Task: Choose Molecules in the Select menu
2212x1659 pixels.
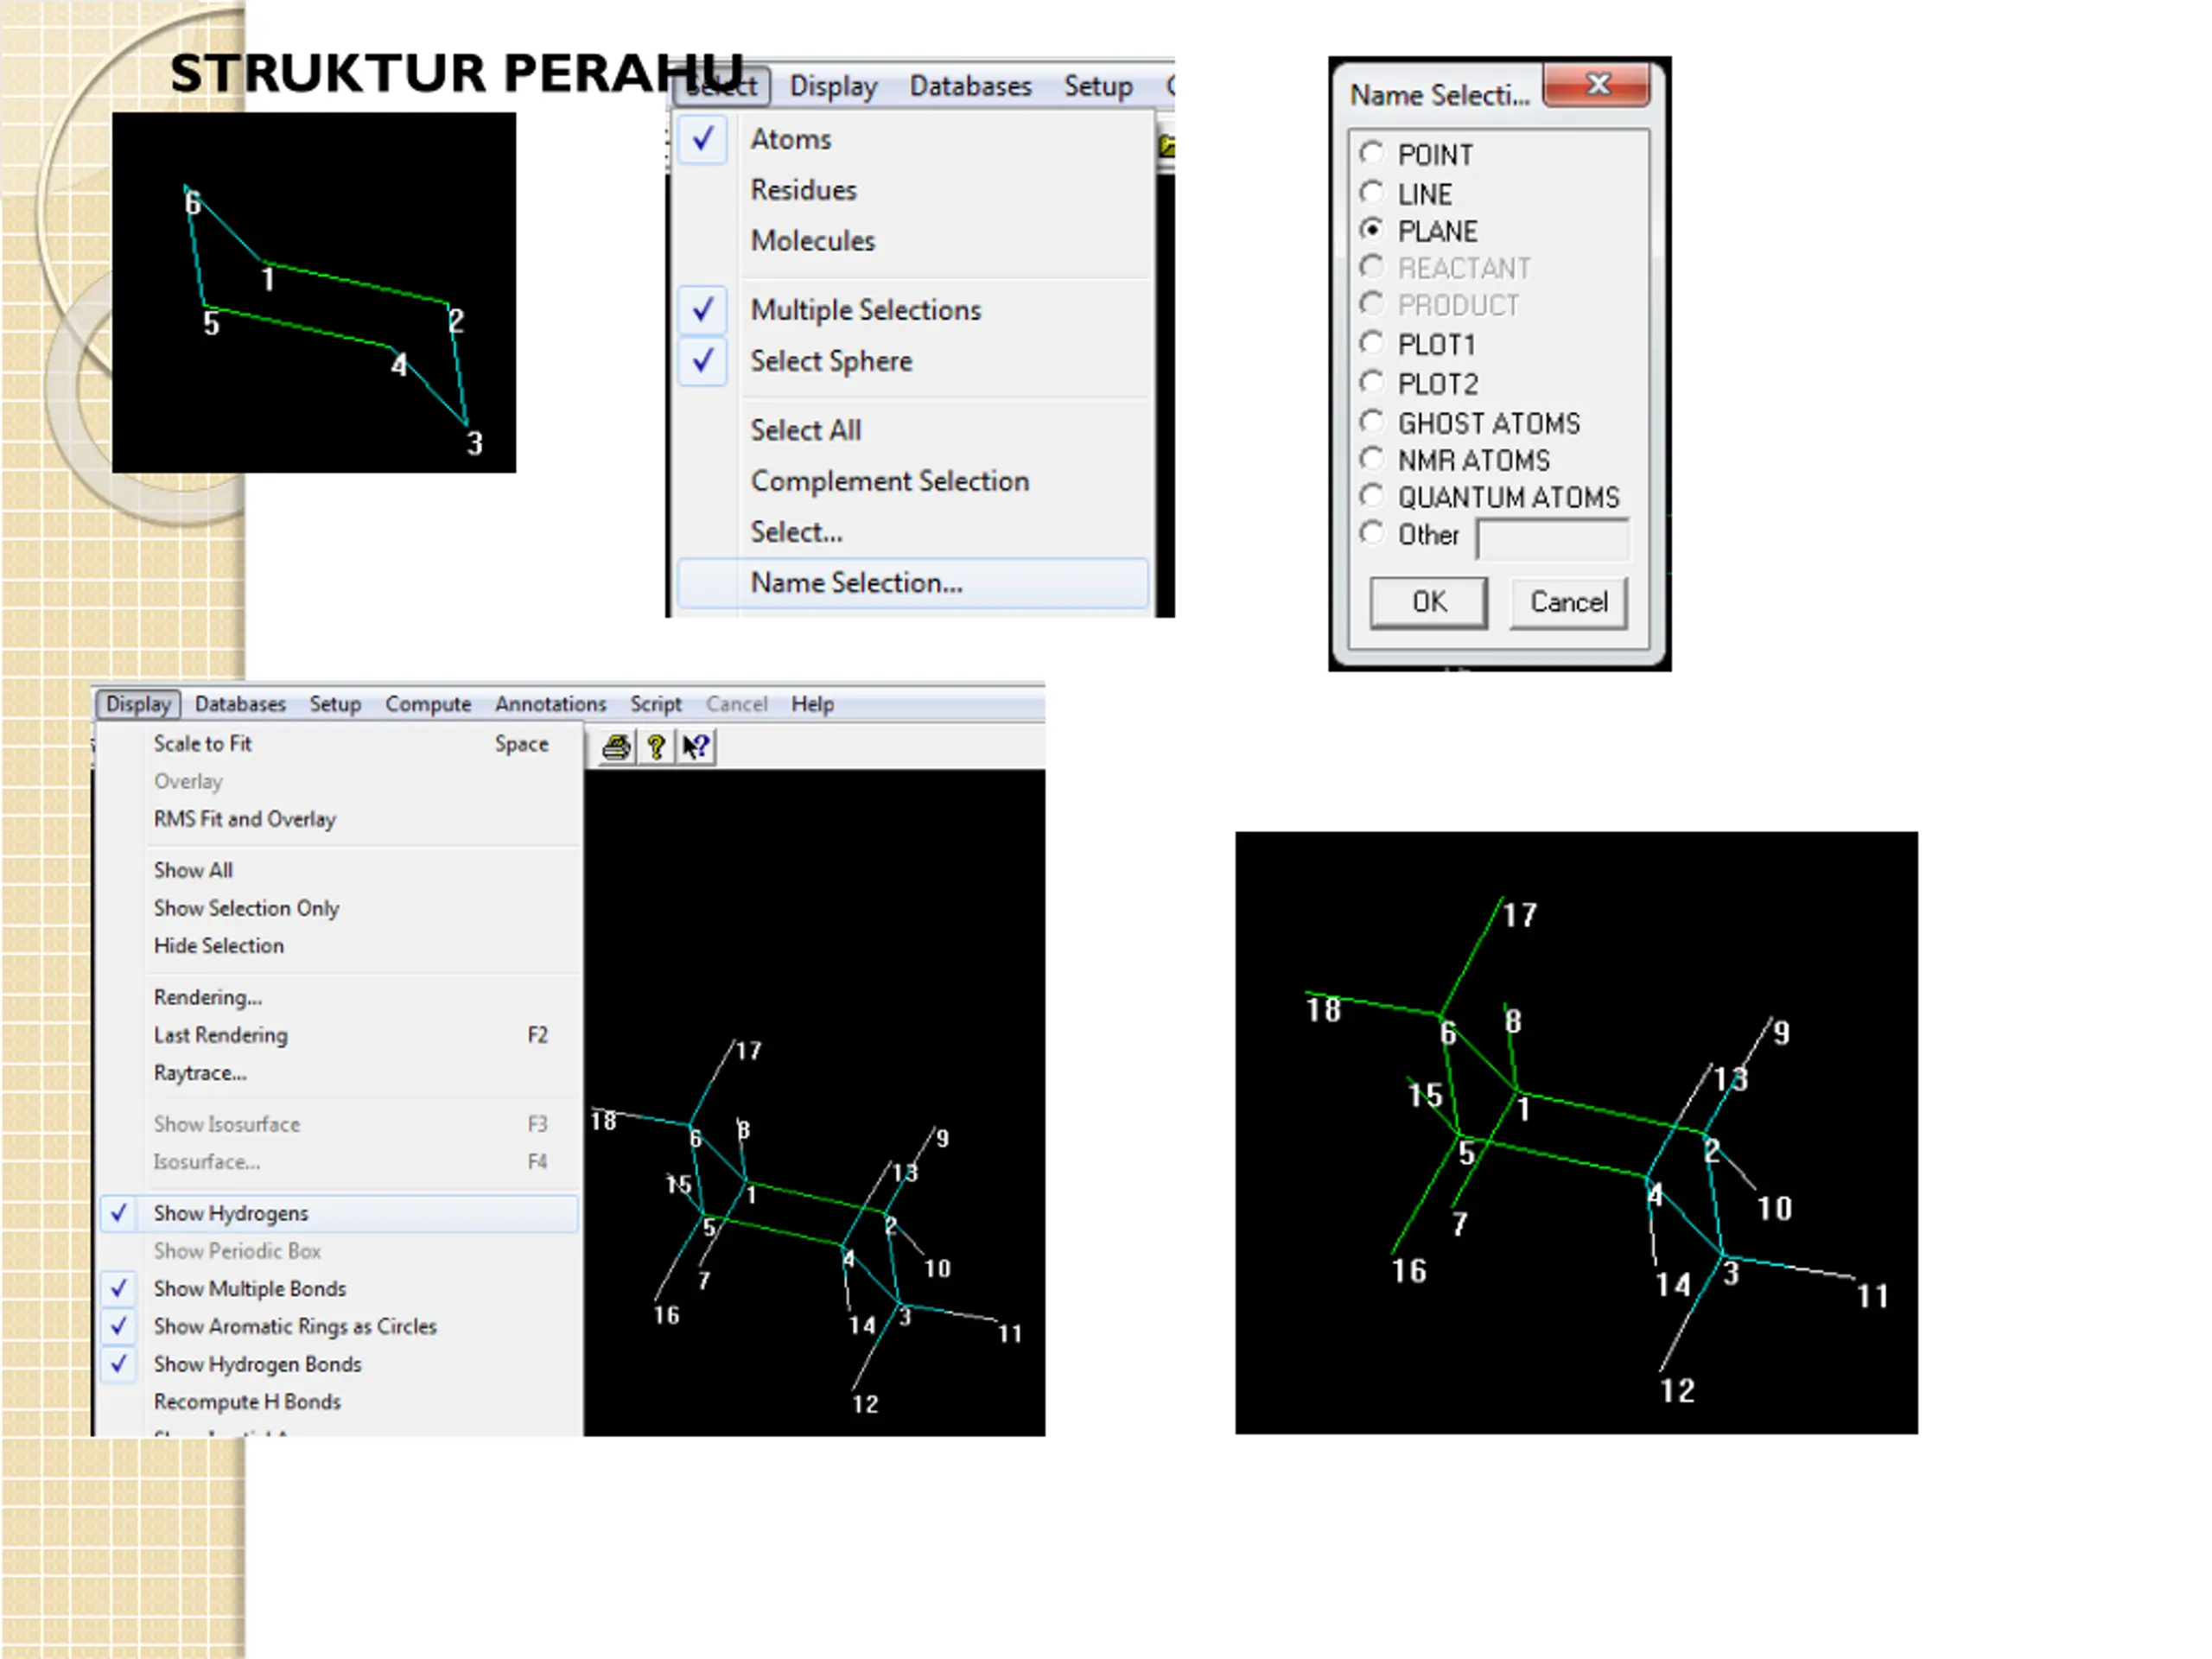Action: coord(913,241)
